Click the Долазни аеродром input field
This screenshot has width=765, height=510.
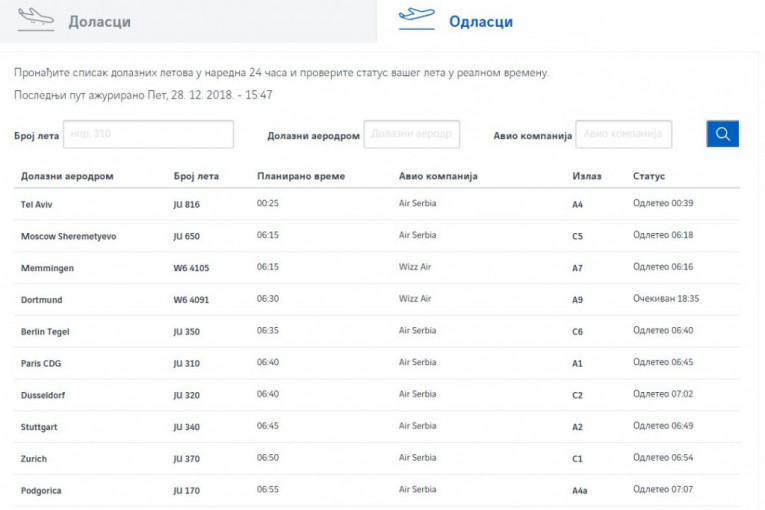[411, 135]
